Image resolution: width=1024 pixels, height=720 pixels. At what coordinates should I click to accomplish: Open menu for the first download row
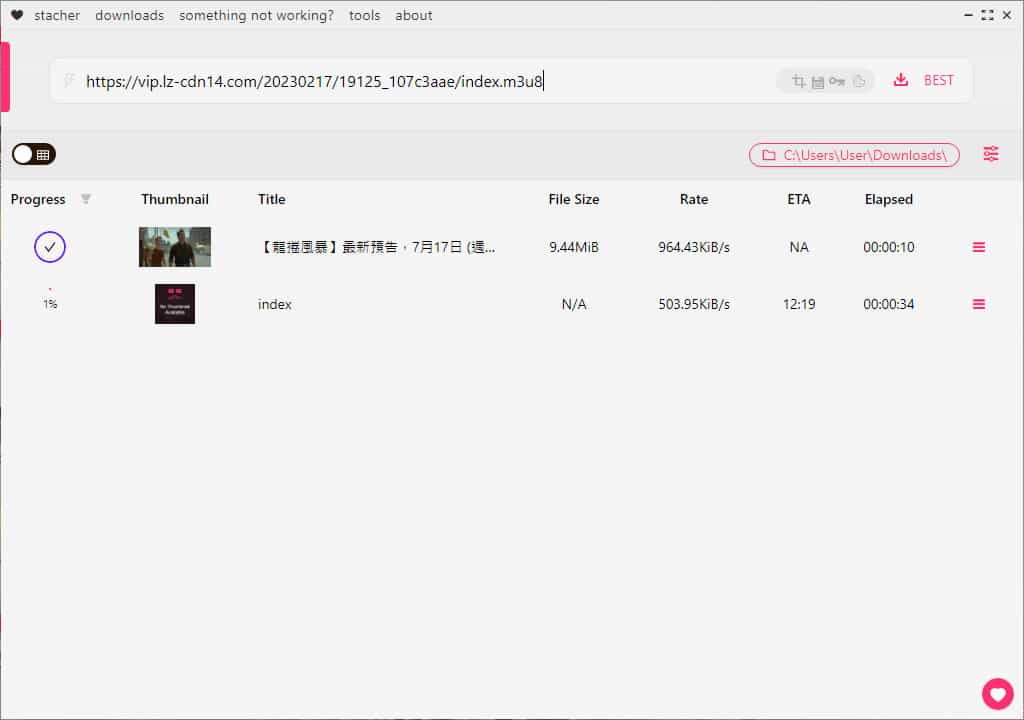click(x=978, y=247)
